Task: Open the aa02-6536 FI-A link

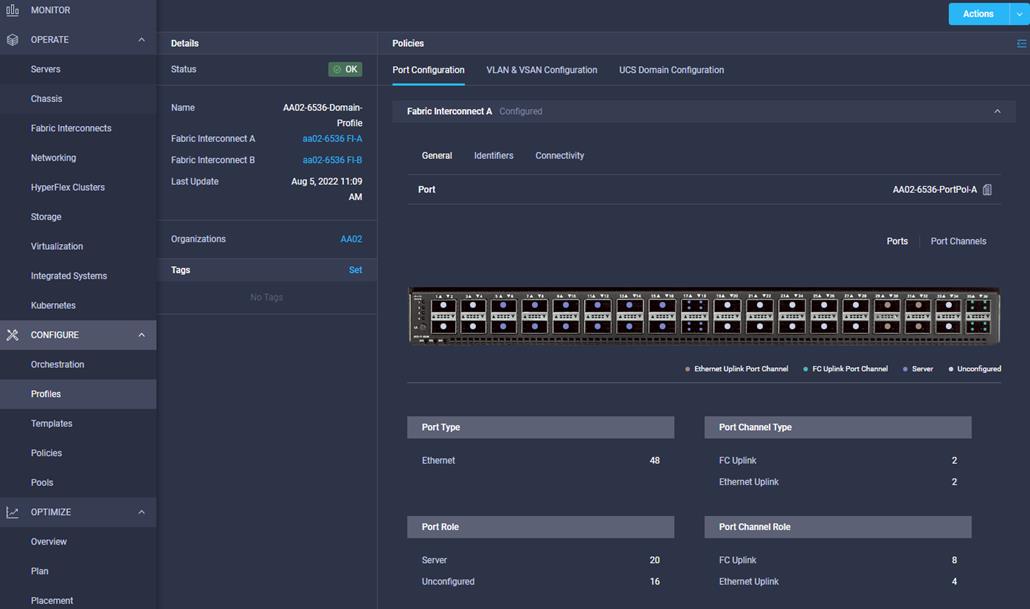Action: point(332,139)
